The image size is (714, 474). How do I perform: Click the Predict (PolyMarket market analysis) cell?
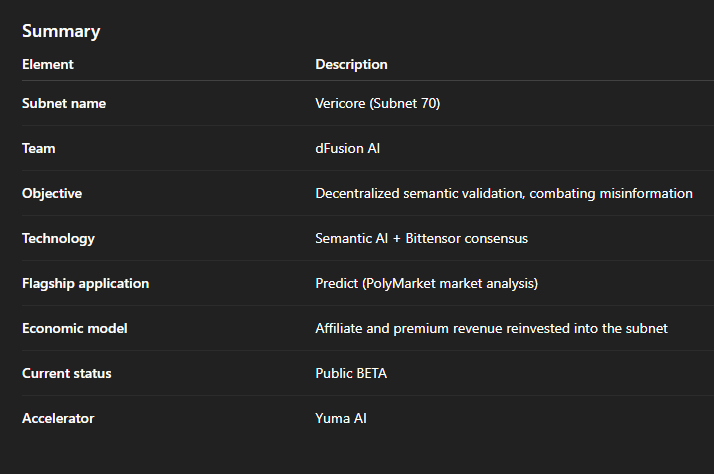tap(426, 283)
